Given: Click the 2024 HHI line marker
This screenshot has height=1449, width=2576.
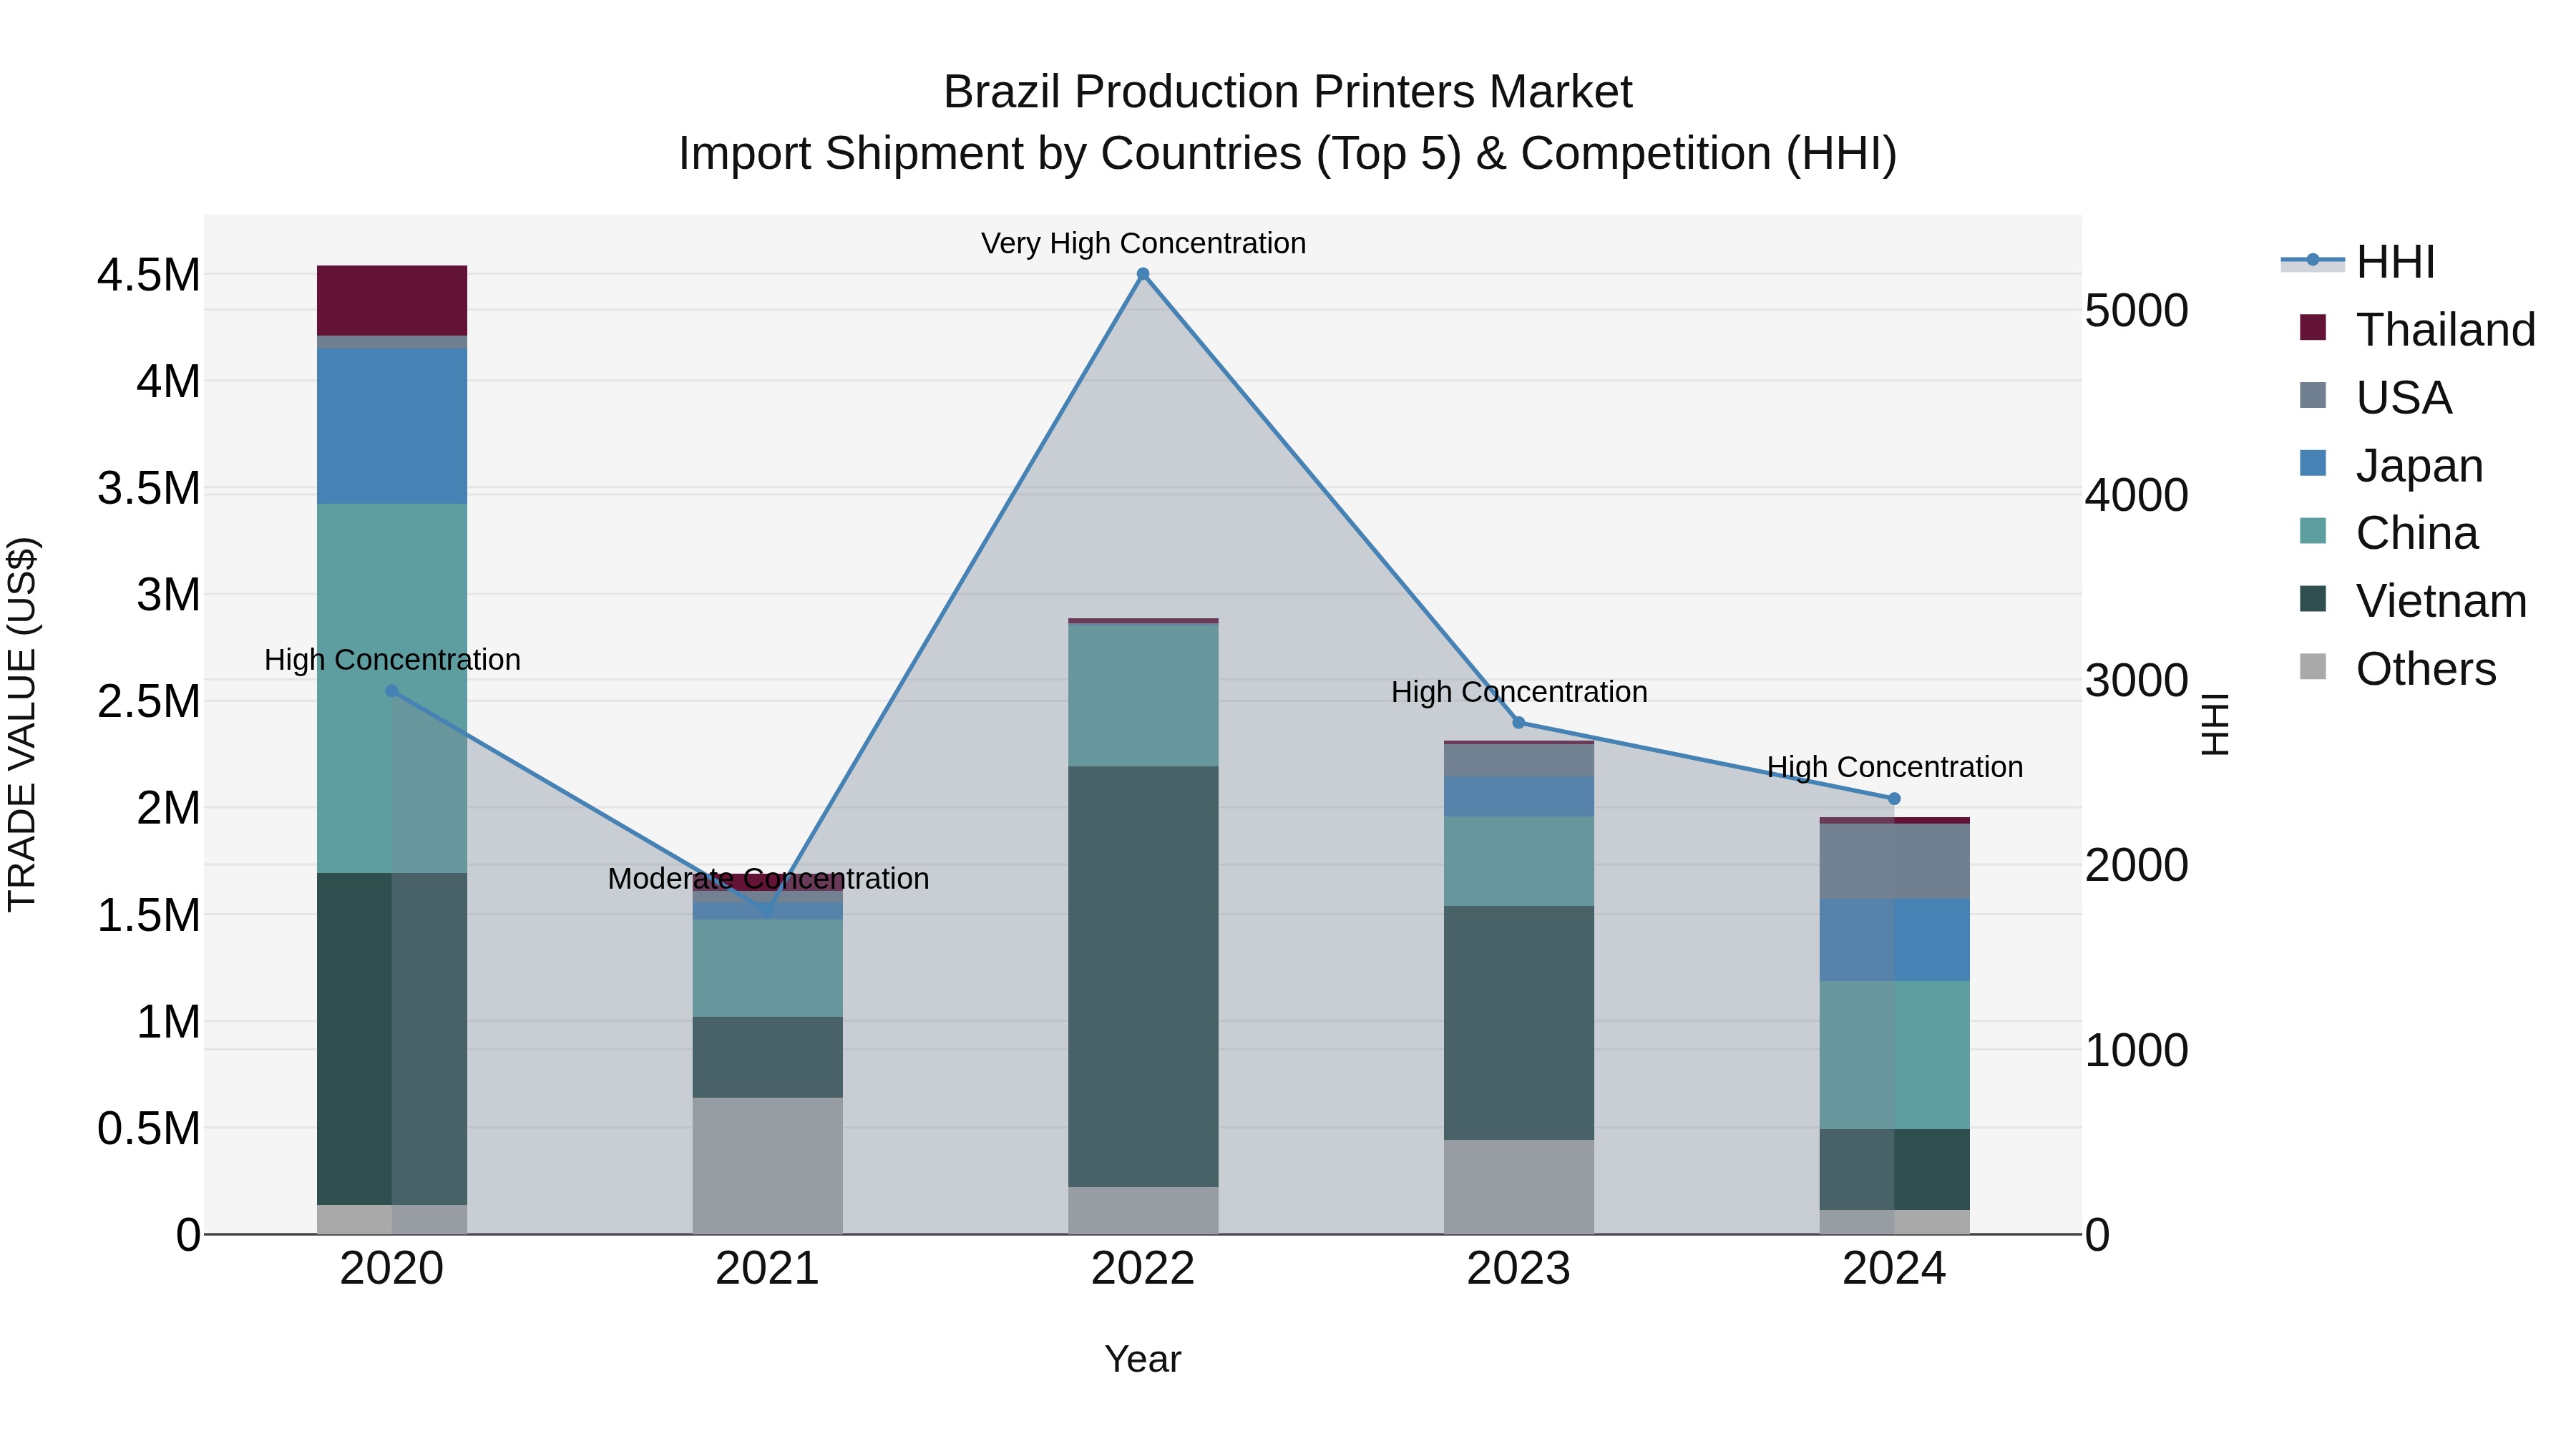Looking at the screenshot, I should (1894, 799).
